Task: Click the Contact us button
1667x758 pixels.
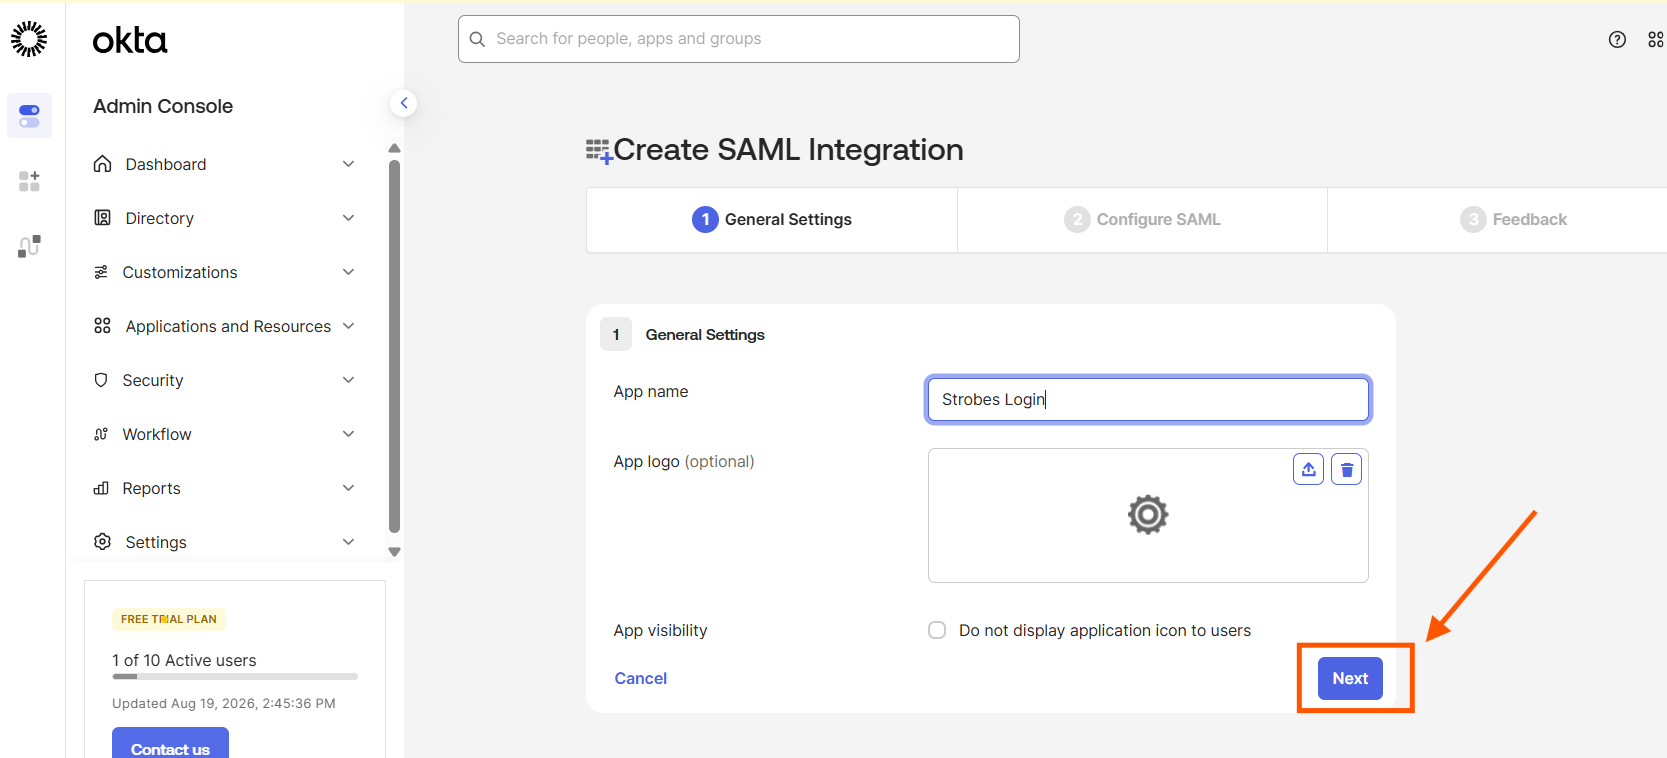Action: coord(170,745)
